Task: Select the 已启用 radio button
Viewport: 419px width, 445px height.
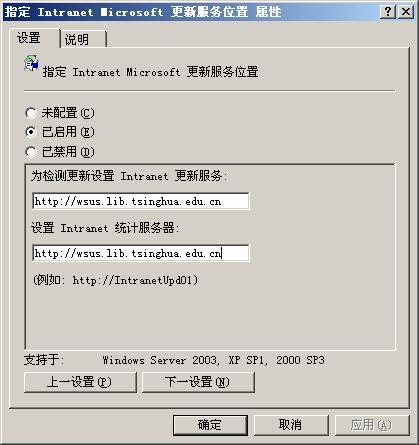Action: 31,132
